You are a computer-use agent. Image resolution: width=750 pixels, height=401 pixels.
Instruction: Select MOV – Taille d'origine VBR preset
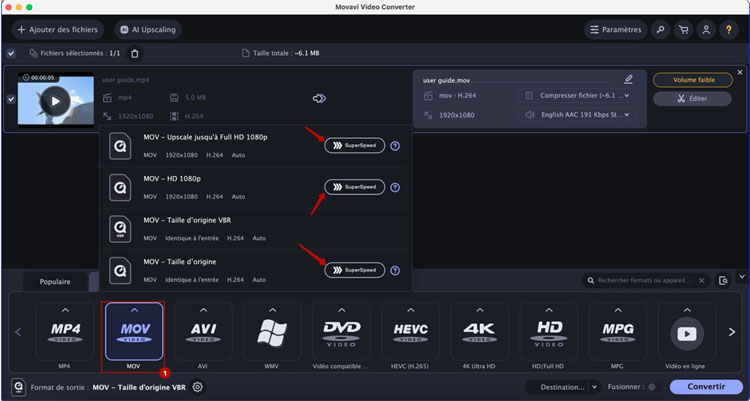pyautogui.click(x=254, y=229)
